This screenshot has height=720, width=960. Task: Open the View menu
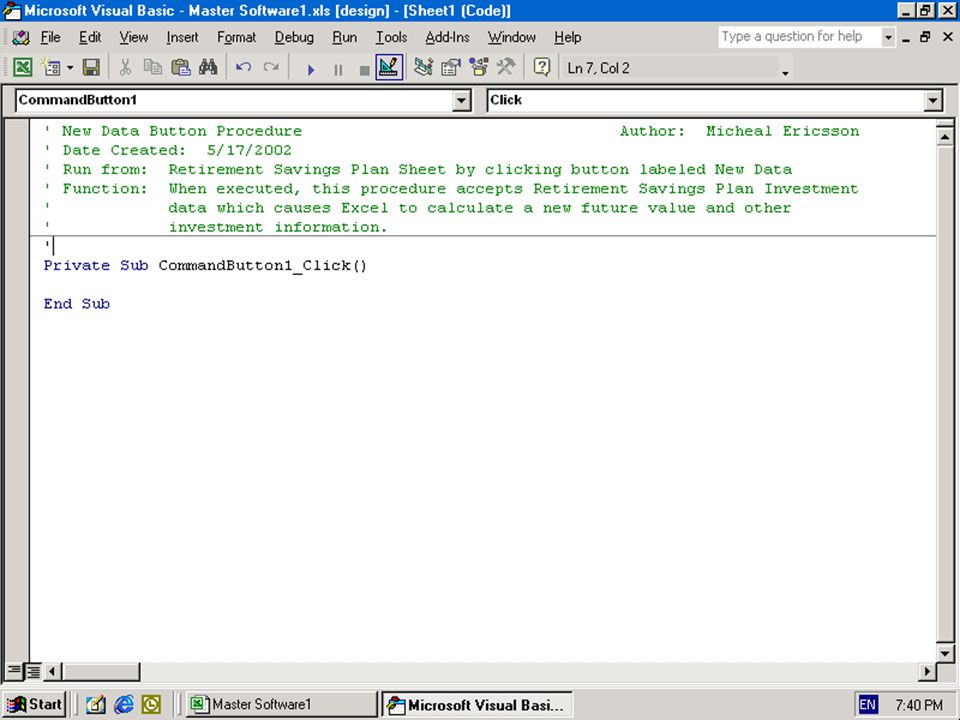coord(133,37)
